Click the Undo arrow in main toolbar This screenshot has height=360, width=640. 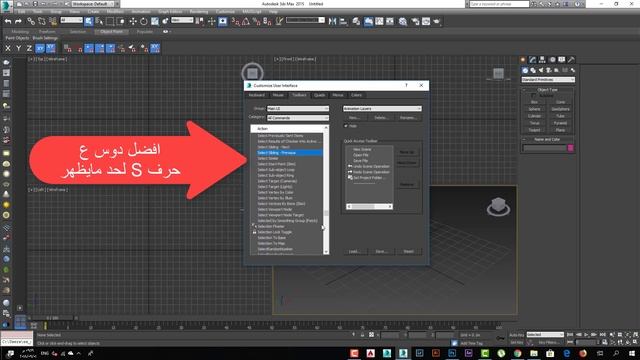pos(8,21)
